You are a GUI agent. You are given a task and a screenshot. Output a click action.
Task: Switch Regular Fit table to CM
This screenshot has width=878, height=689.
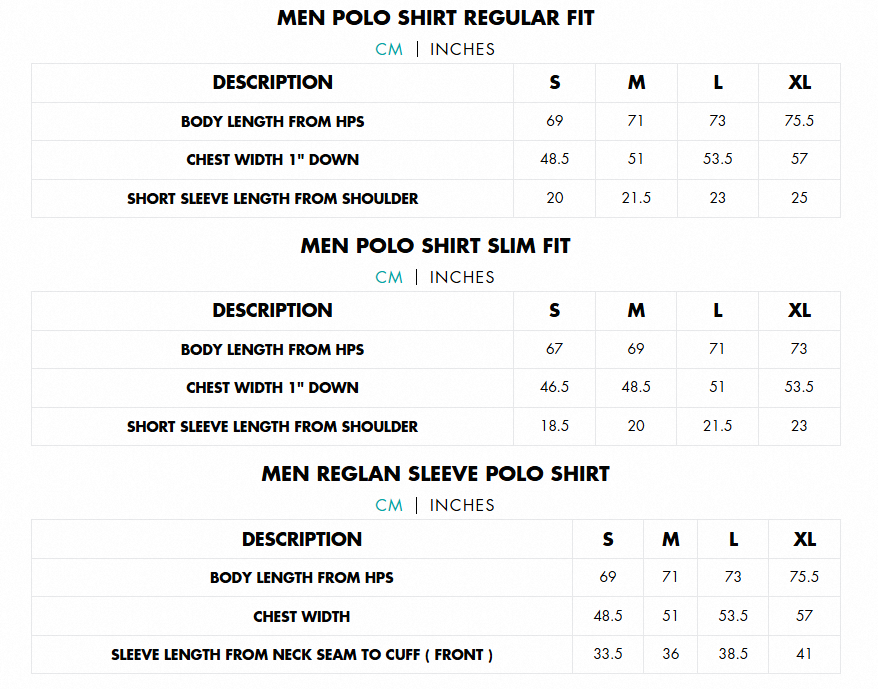click(389, 49)
